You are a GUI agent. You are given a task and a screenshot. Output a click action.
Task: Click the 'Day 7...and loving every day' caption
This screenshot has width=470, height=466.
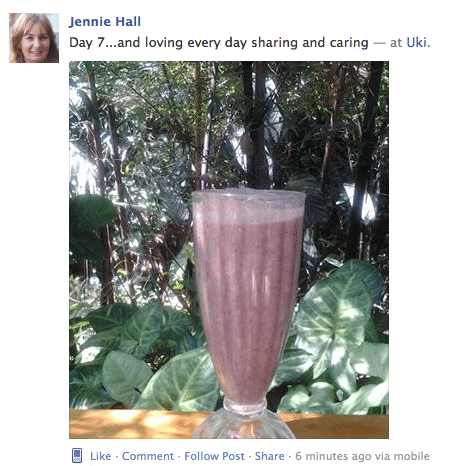[219, 43]
